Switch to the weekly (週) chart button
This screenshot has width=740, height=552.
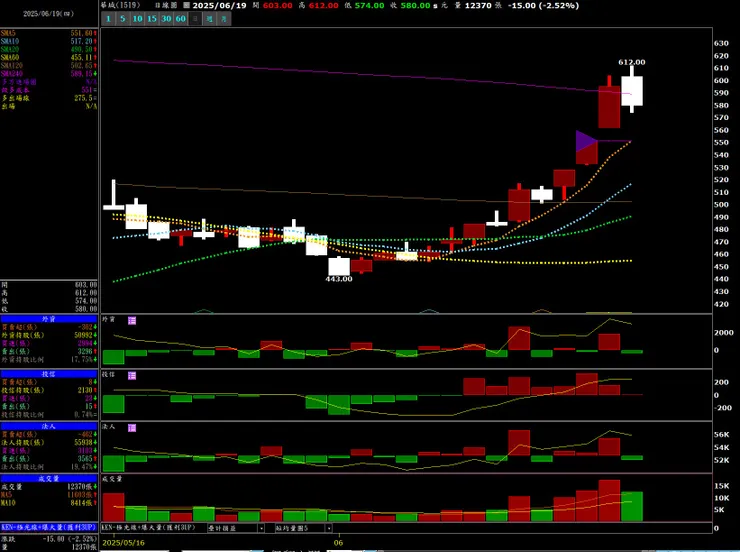click(x=210, y=19)
